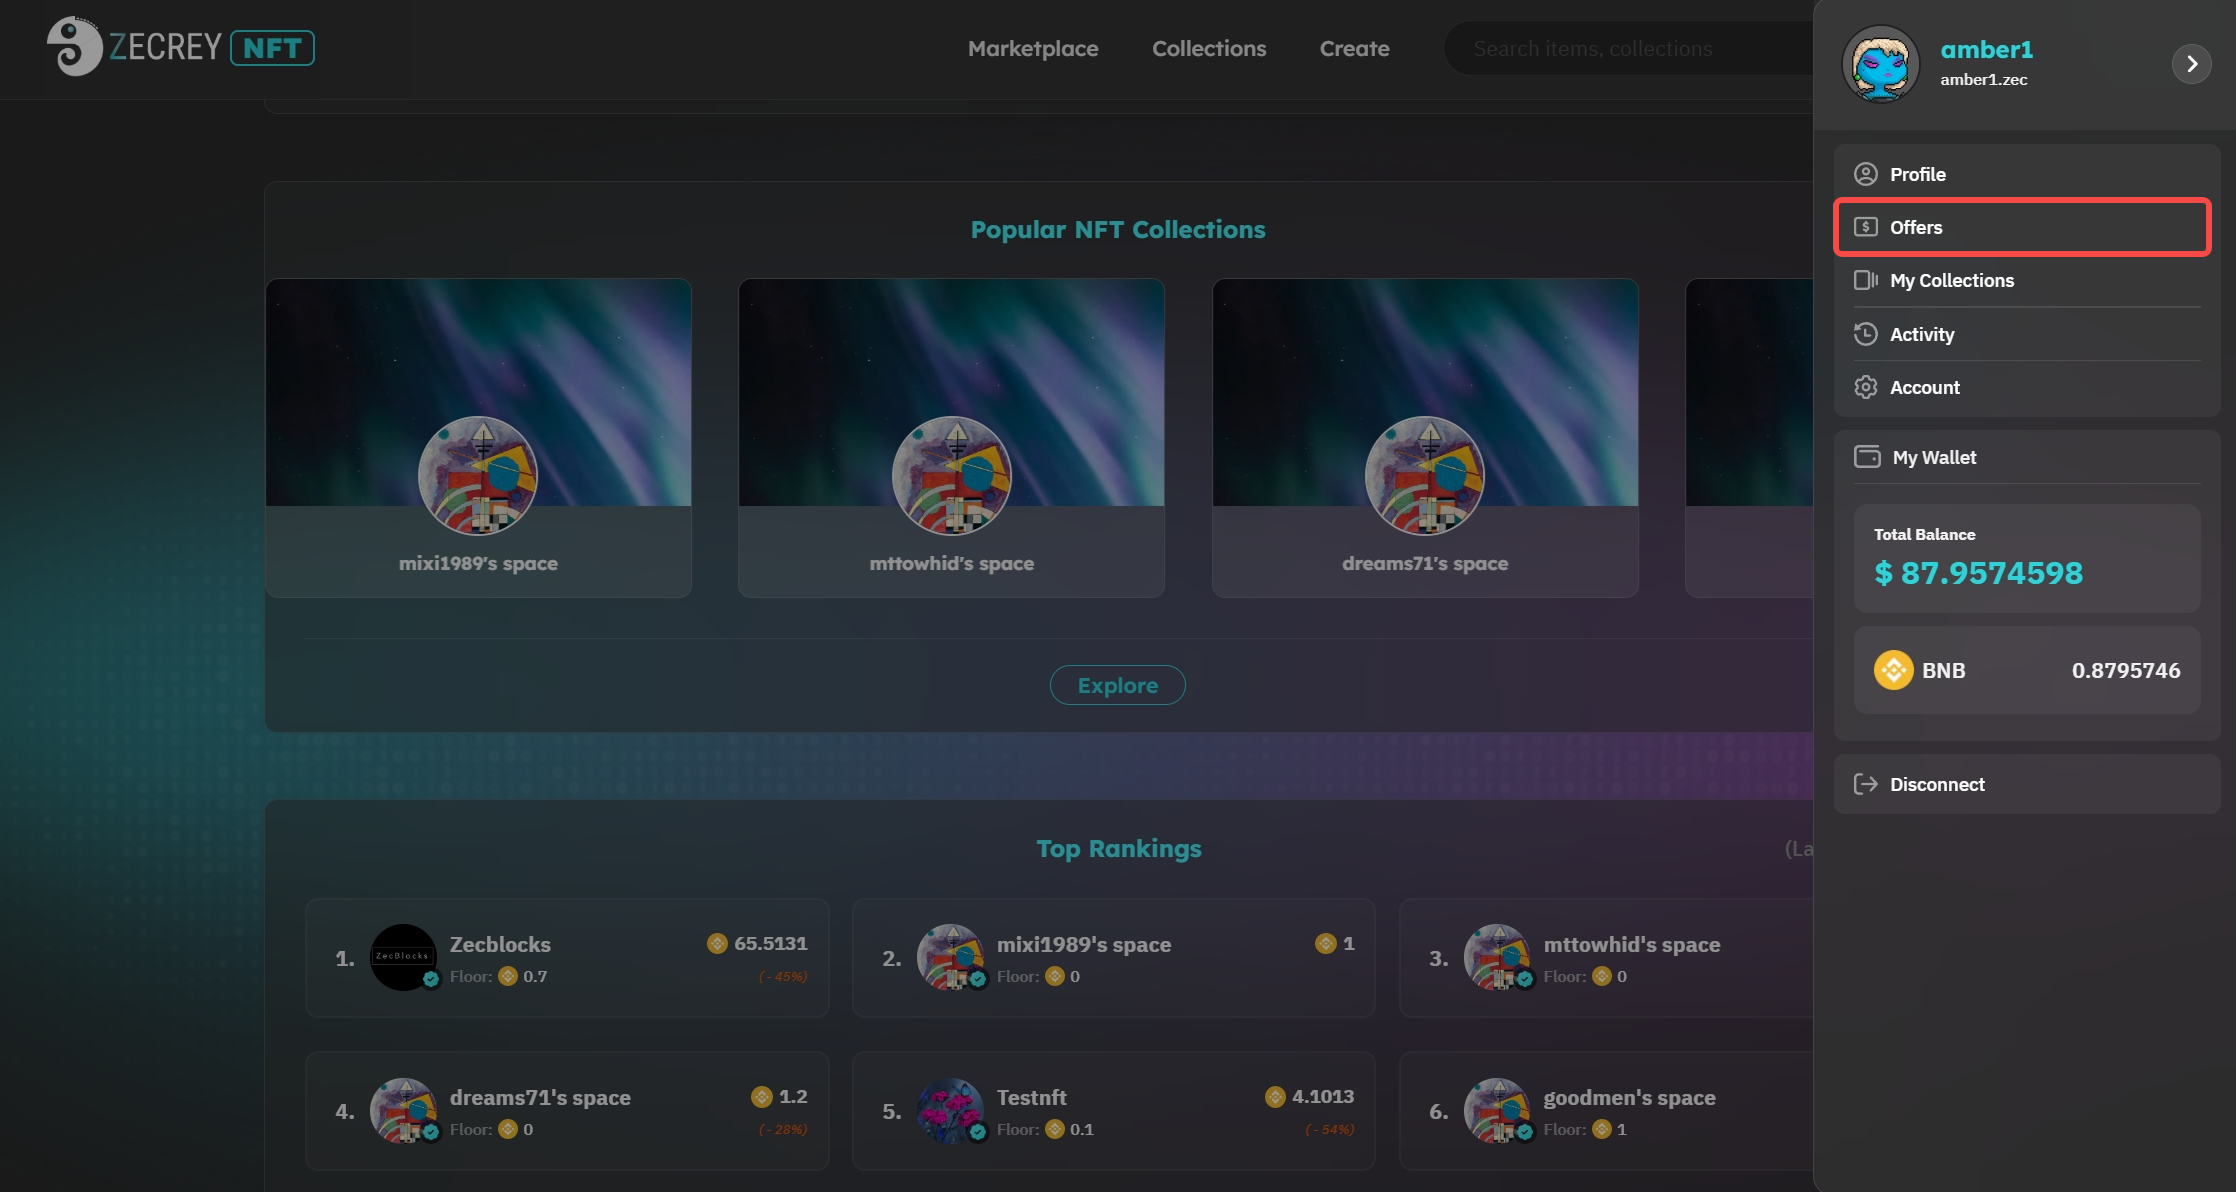Image resolution: width=2236 pixels, height=1192 pixels.
Task: Open the Create nav tab
Action: click(1354, 48)
